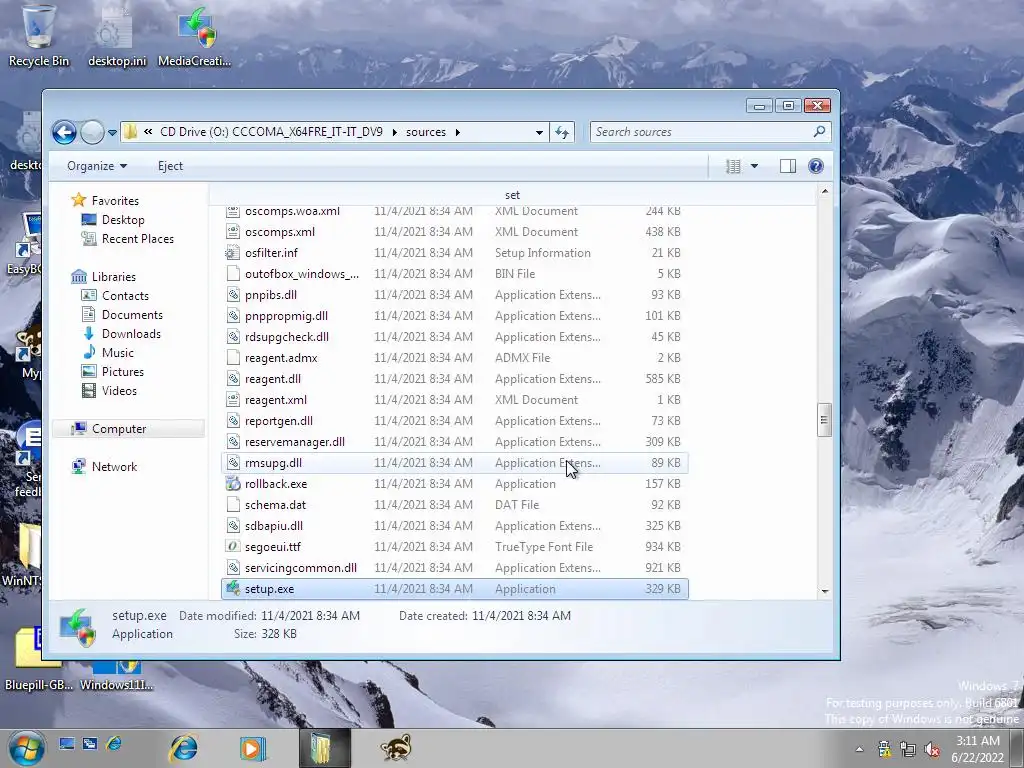
Task: Select Favorites in the navigation pane
Action: [x=105, y=200]
